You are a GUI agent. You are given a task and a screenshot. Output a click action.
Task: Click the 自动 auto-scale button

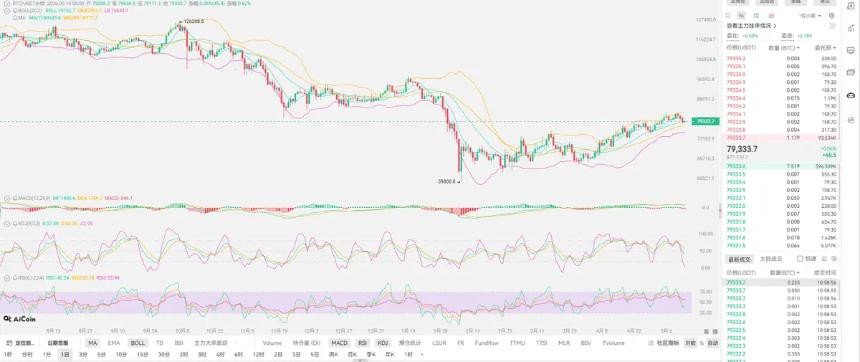point(712,343)
